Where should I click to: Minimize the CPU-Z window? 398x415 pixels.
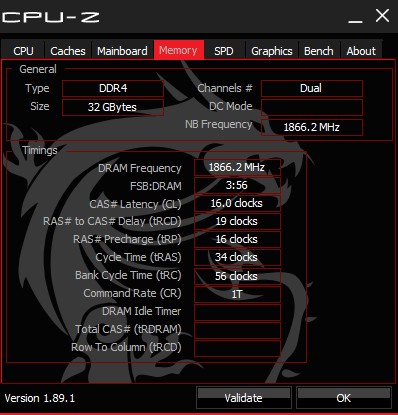[x=355, y=16]
